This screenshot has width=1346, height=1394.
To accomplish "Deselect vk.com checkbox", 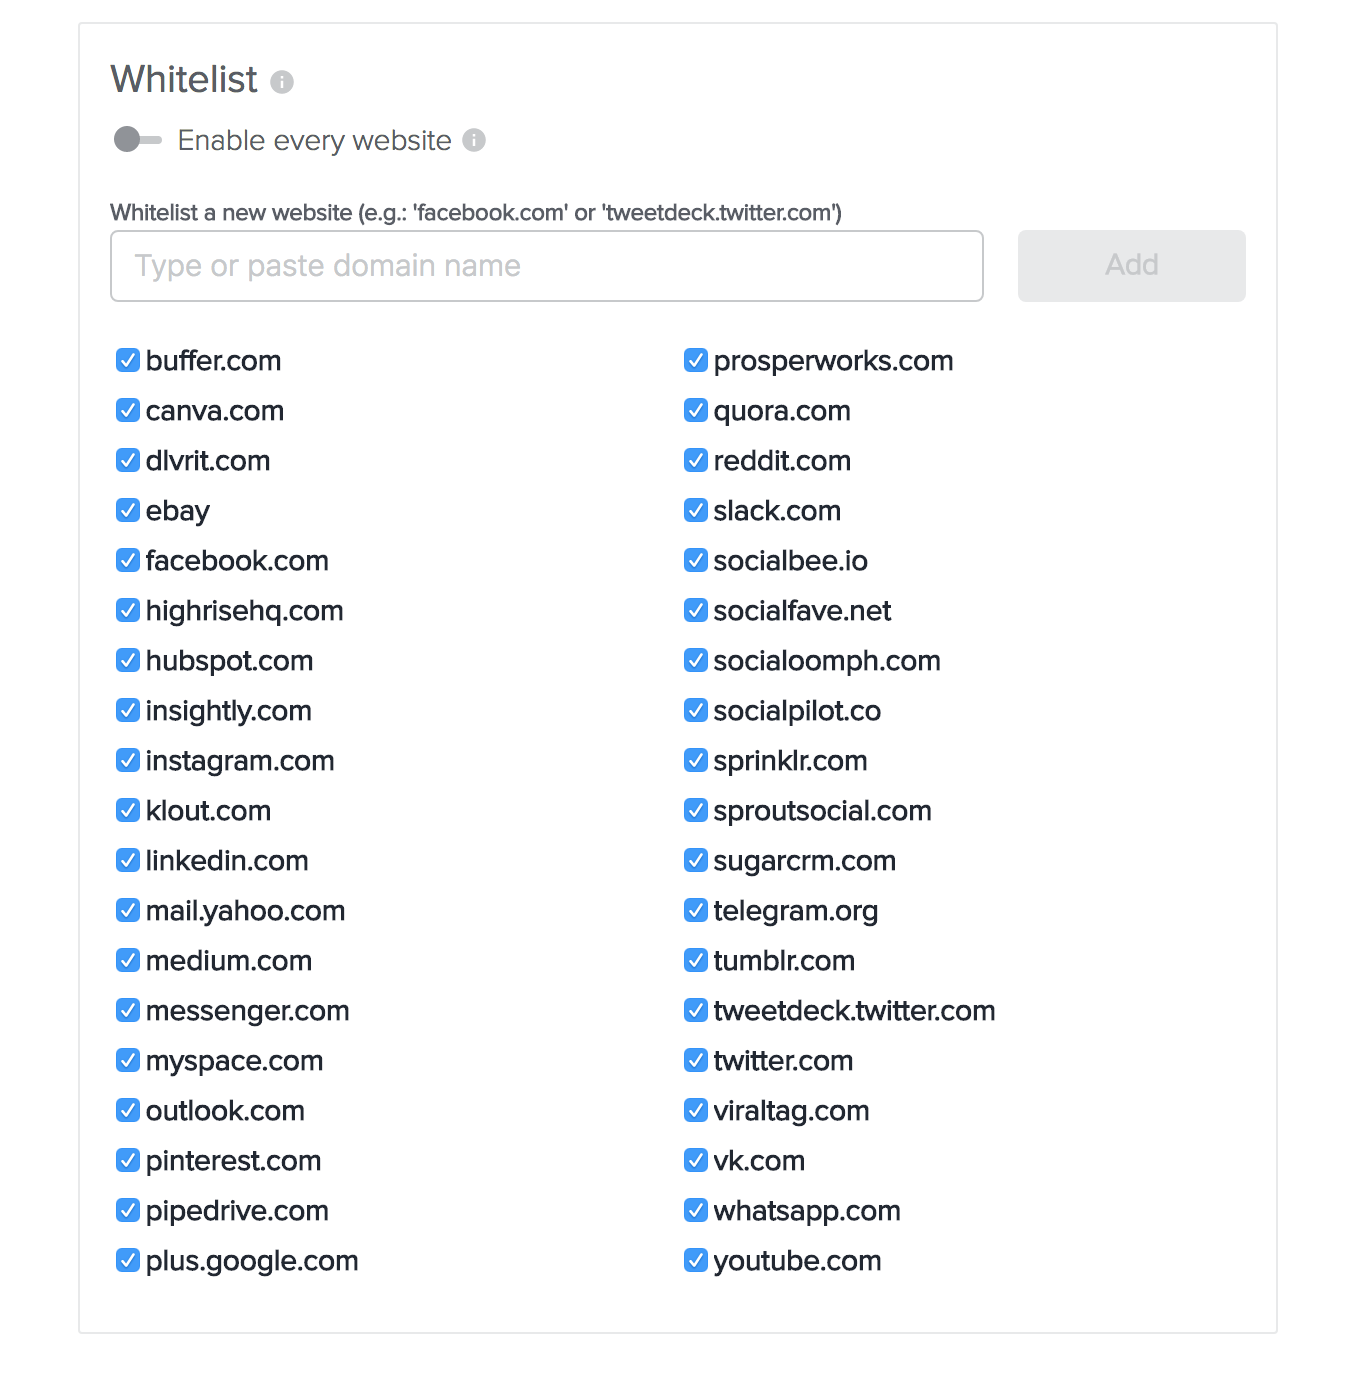I will pyautogui.click(x=696, y=1160).
